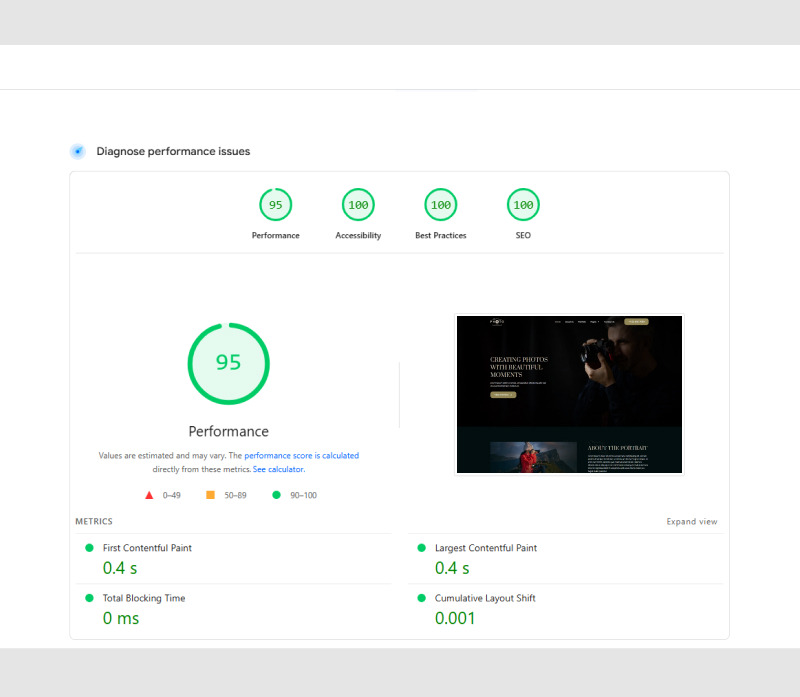Open the See calculator link
This screenshot has height=697, width=800.
278,469
